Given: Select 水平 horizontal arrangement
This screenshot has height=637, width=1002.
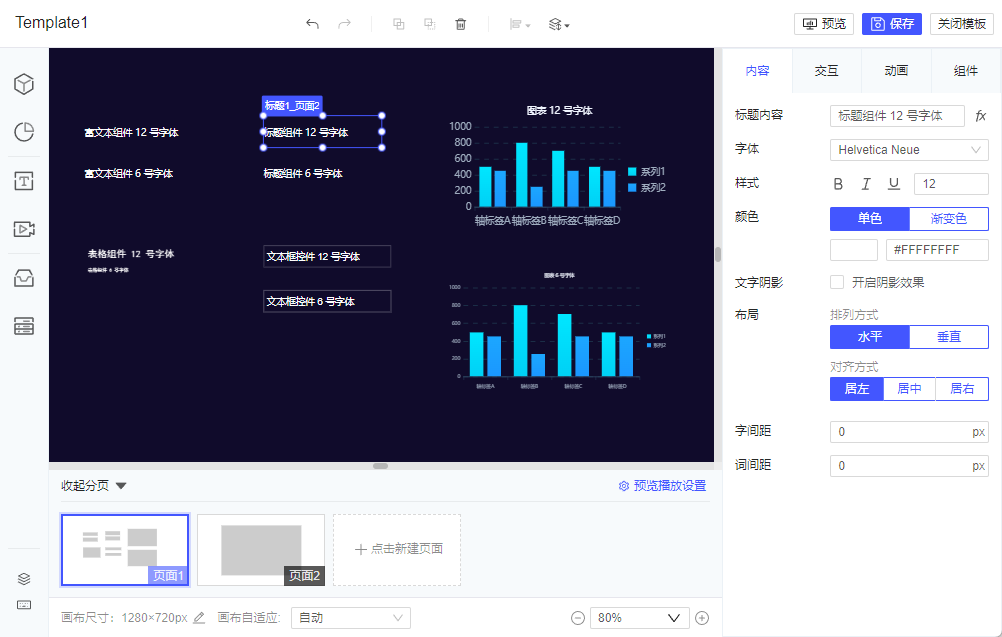Looking at the screenshot, I should pos(869,337).
